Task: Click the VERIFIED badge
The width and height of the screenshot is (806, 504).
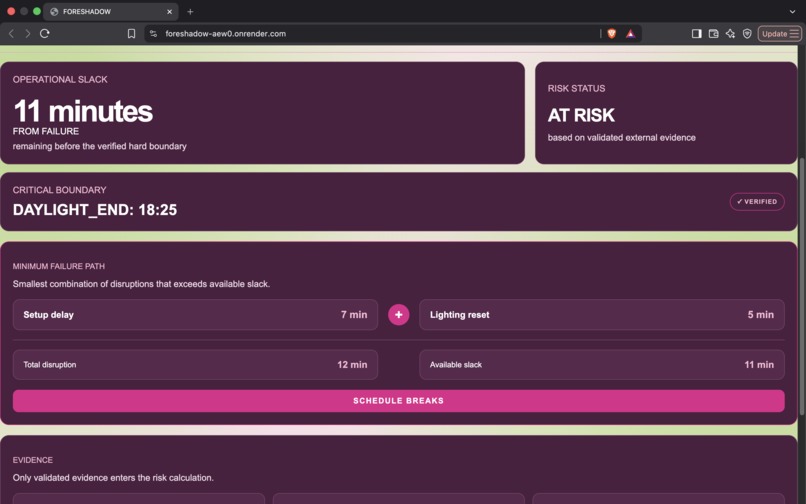Action: tap(757, 202)
